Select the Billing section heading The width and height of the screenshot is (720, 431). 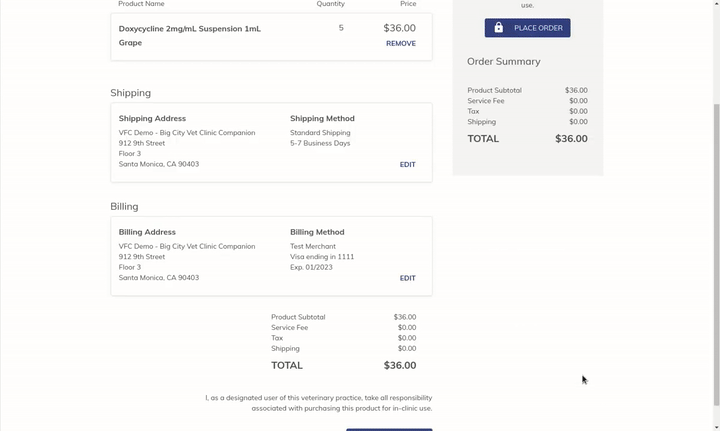[x=124, y=207]
